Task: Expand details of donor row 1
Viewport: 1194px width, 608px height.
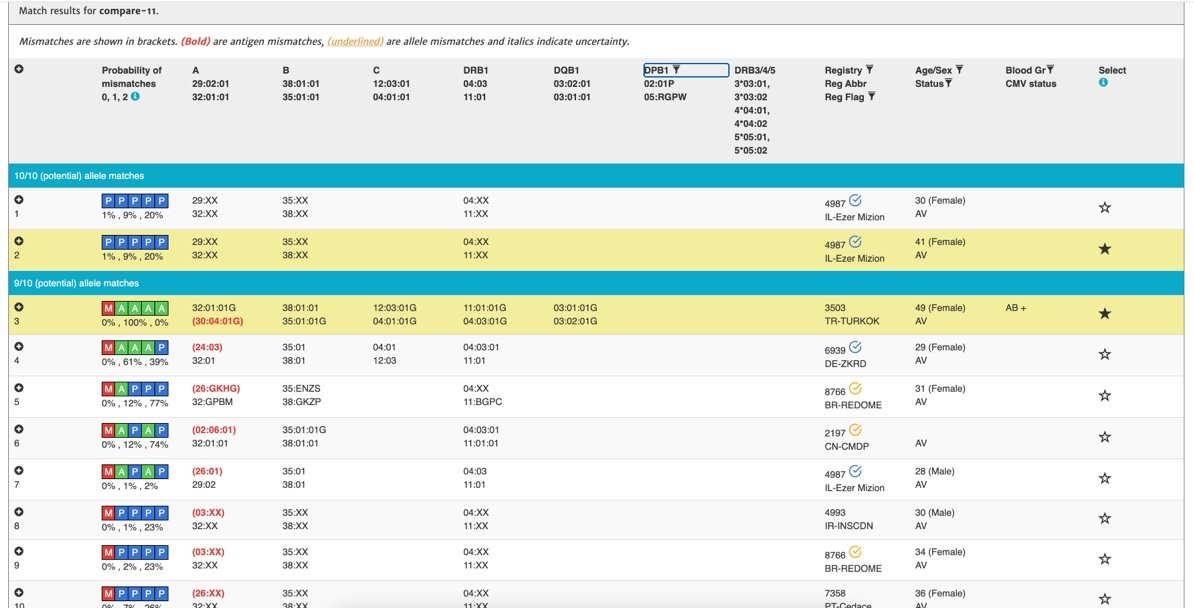Action: pos(19,200)
